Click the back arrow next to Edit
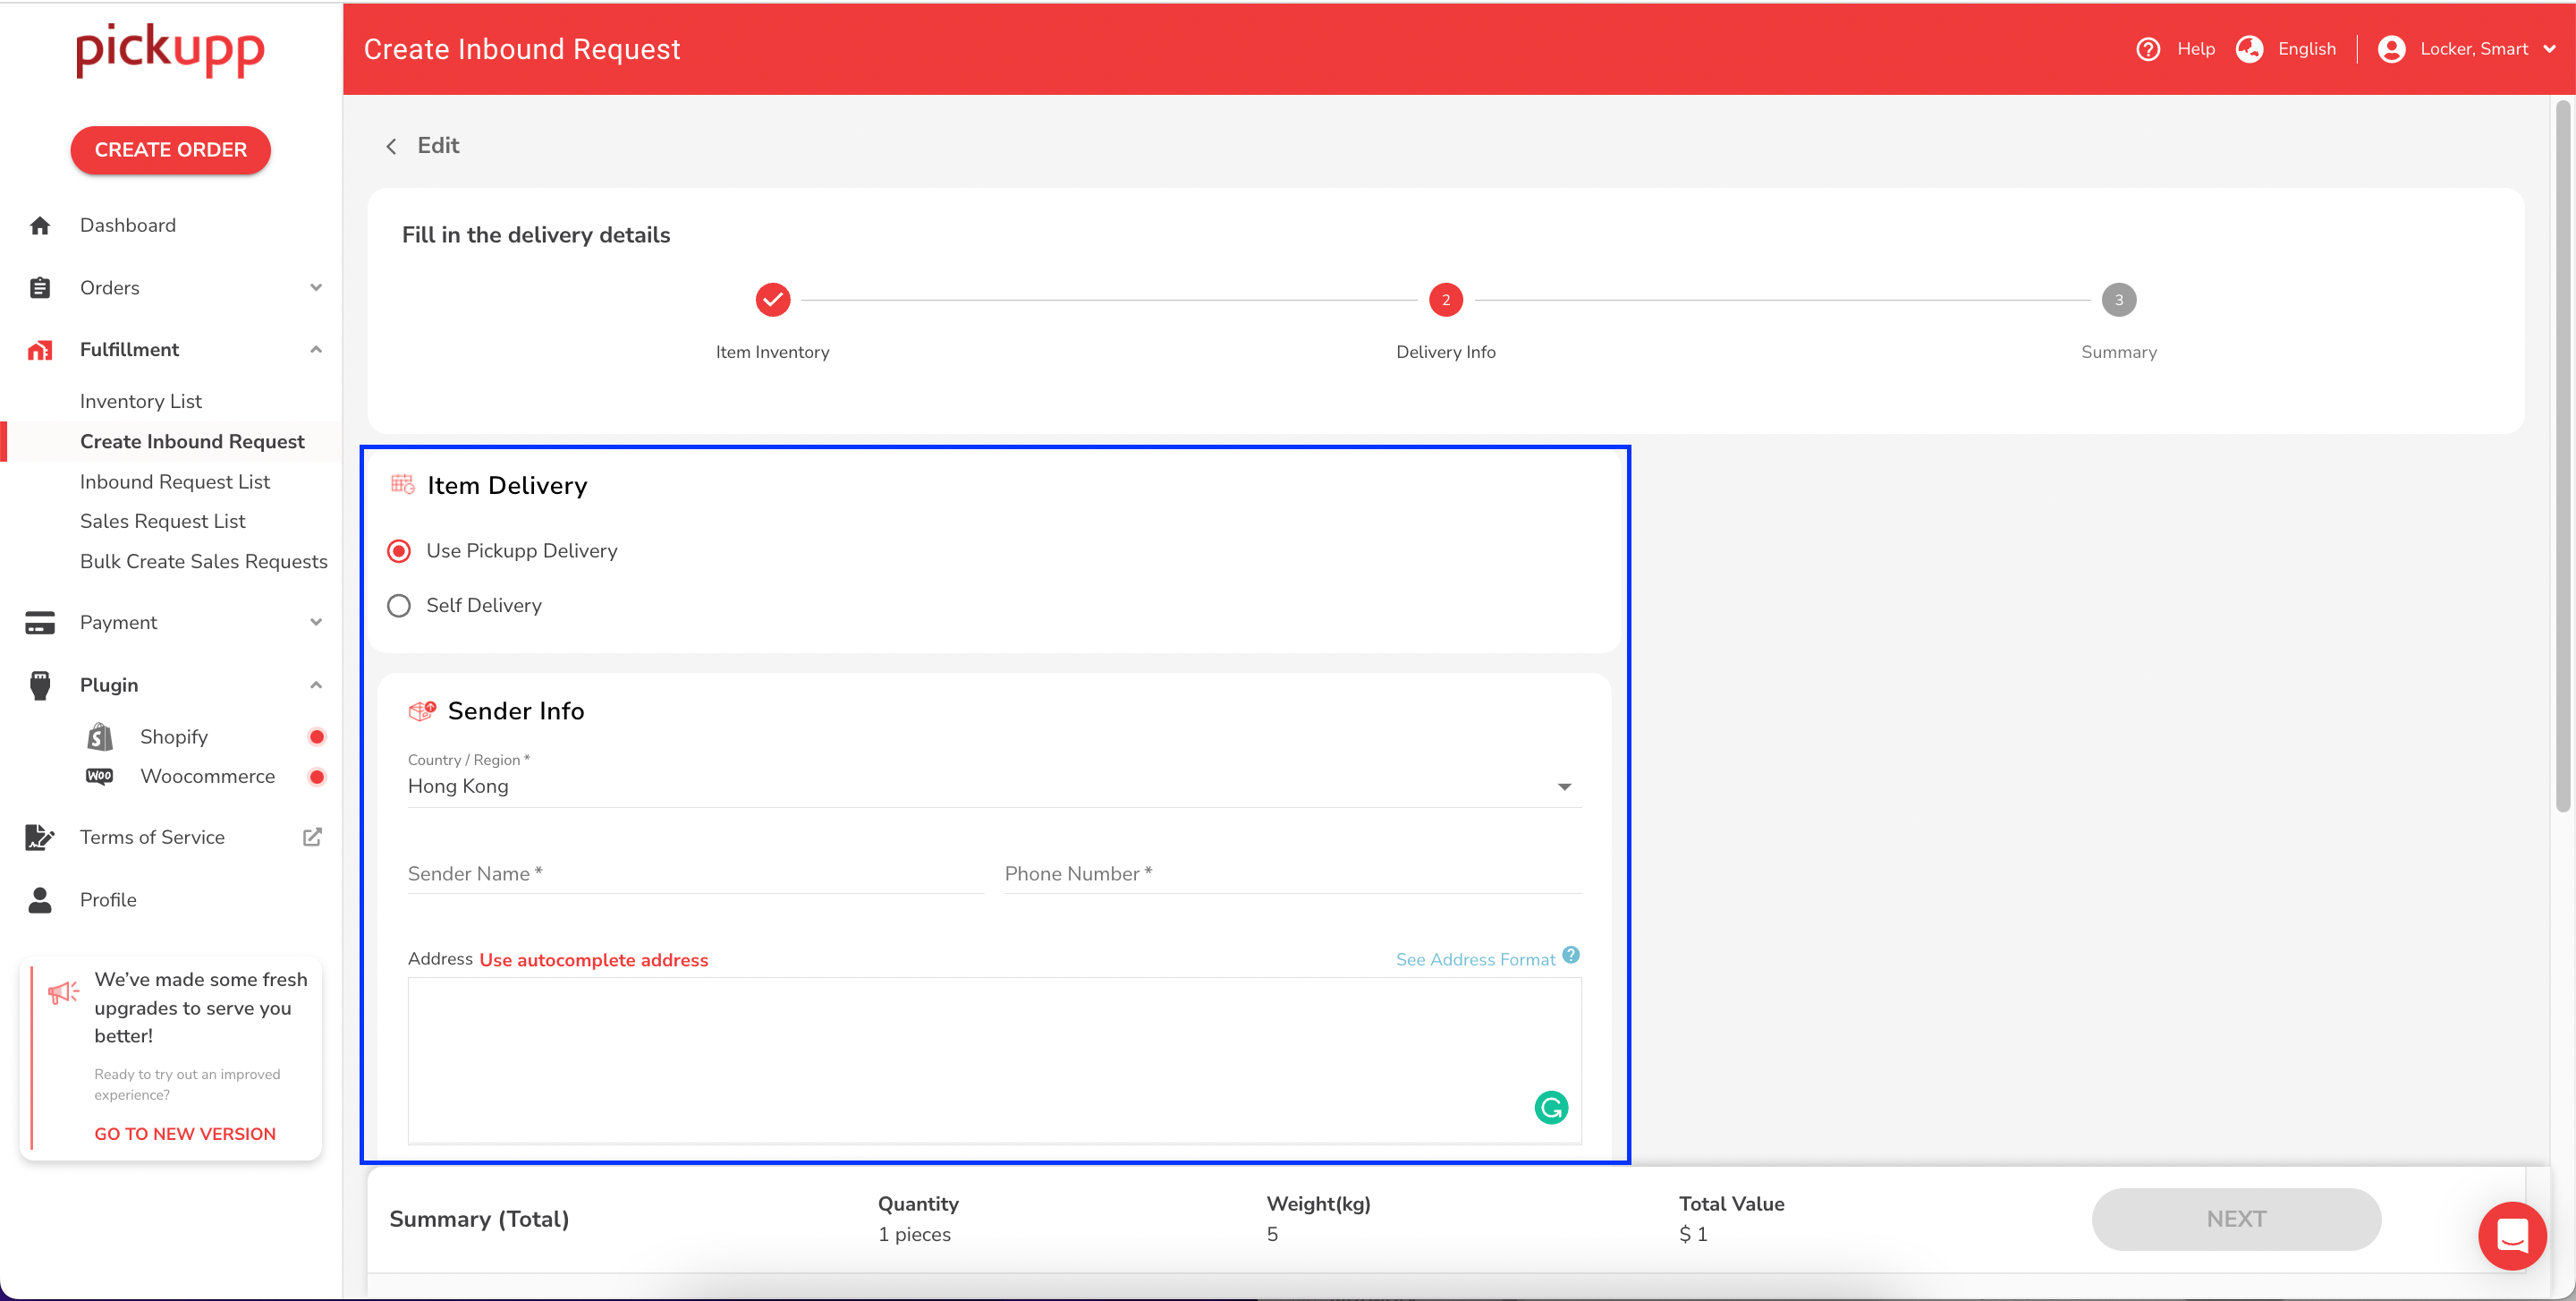 (x=392, y=146)
